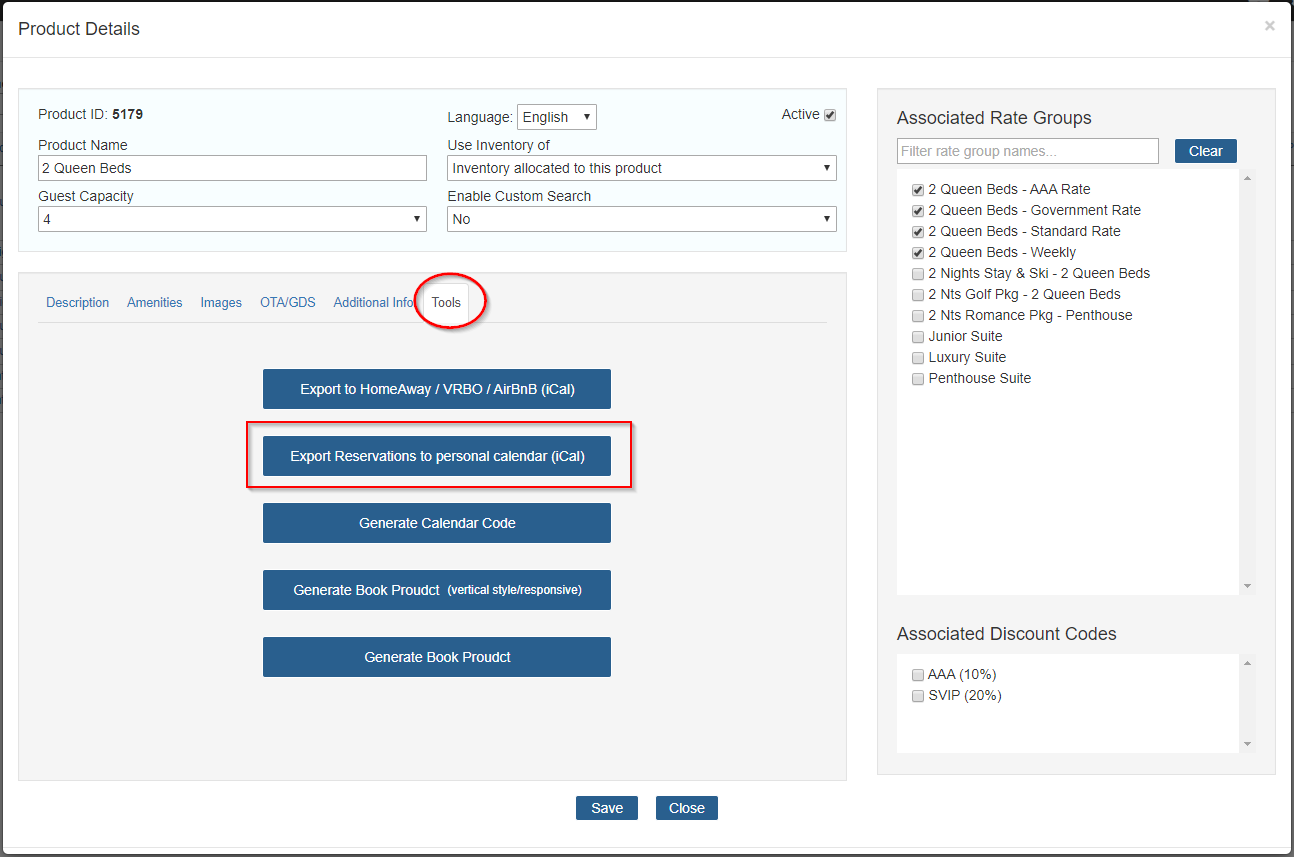Screen dimensions: 1294x857
Task: Click rate groups scrollbar down arrow
Action: pyautogui.click(x=1247, y=586)
